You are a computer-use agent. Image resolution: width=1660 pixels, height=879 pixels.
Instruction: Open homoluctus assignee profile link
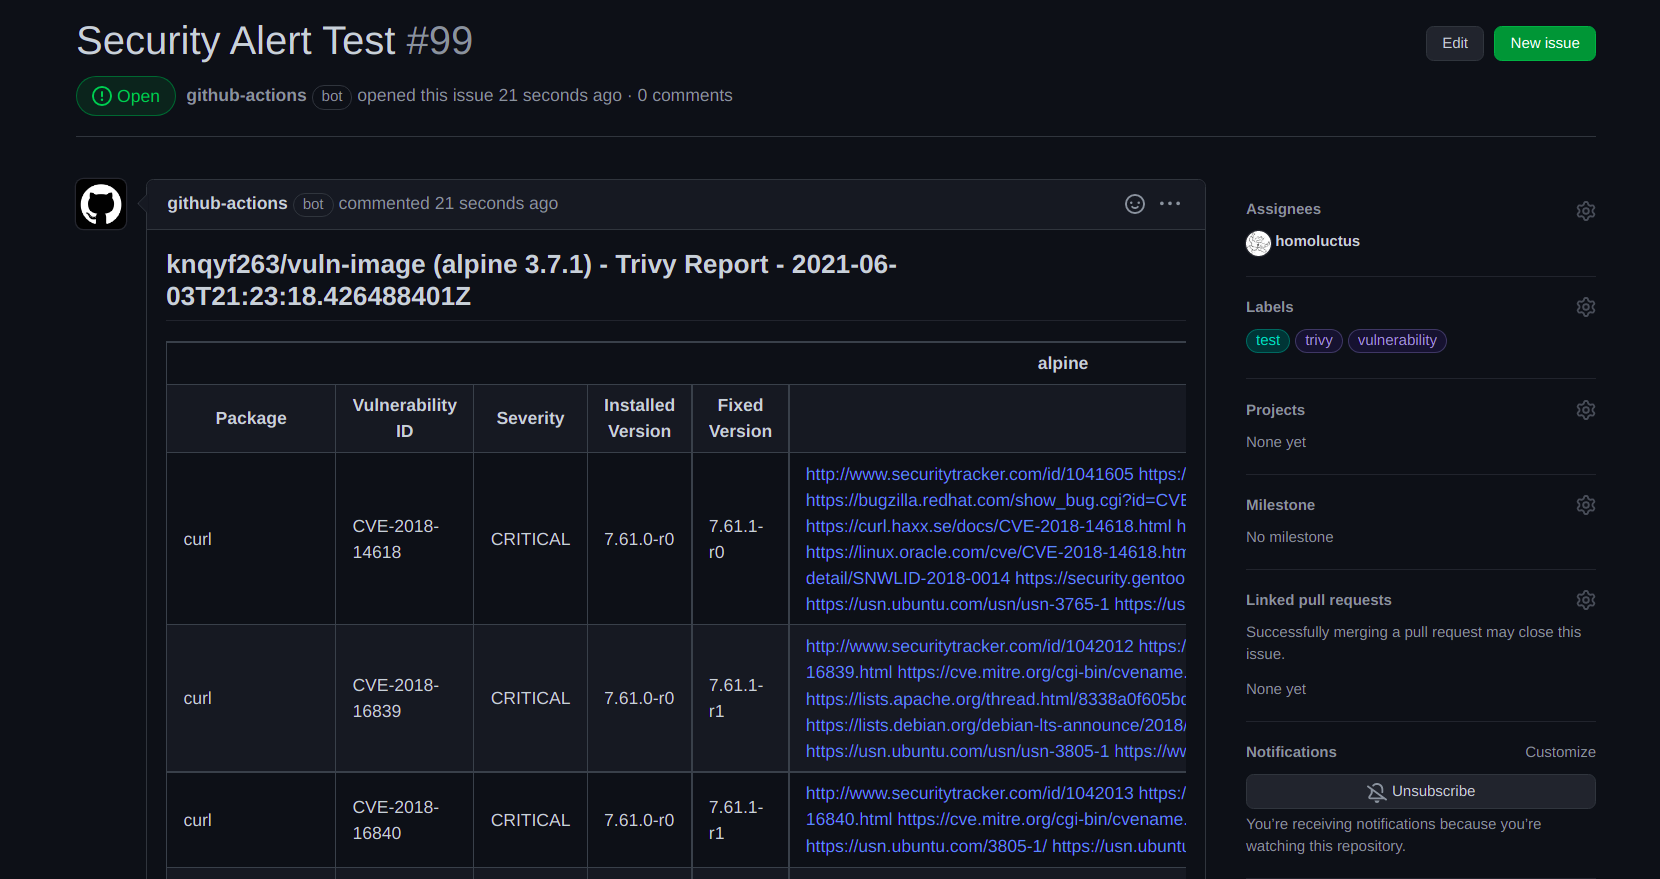click(1317, 241)
